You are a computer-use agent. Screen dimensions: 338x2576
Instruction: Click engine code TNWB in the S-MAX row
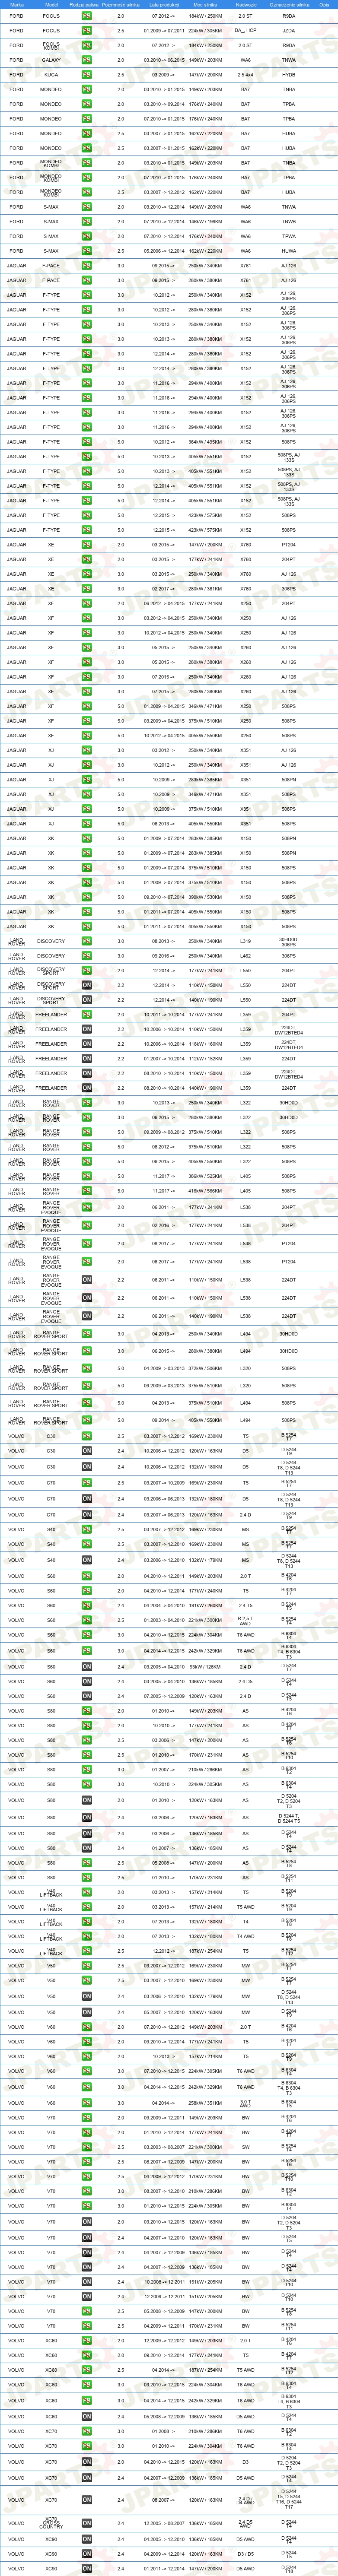click(289, 222)
